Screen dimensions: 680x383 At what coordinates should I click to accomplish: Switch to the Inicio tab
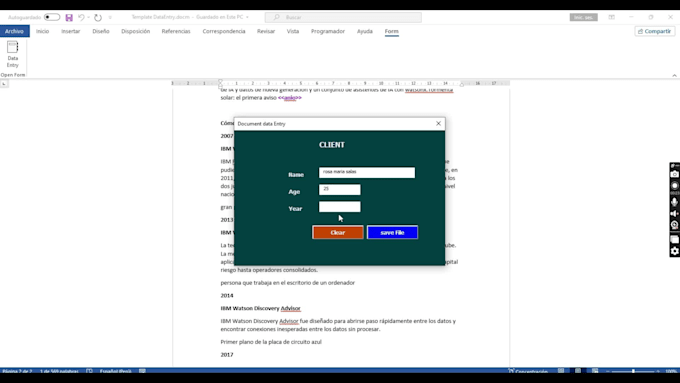click(42, 31)
